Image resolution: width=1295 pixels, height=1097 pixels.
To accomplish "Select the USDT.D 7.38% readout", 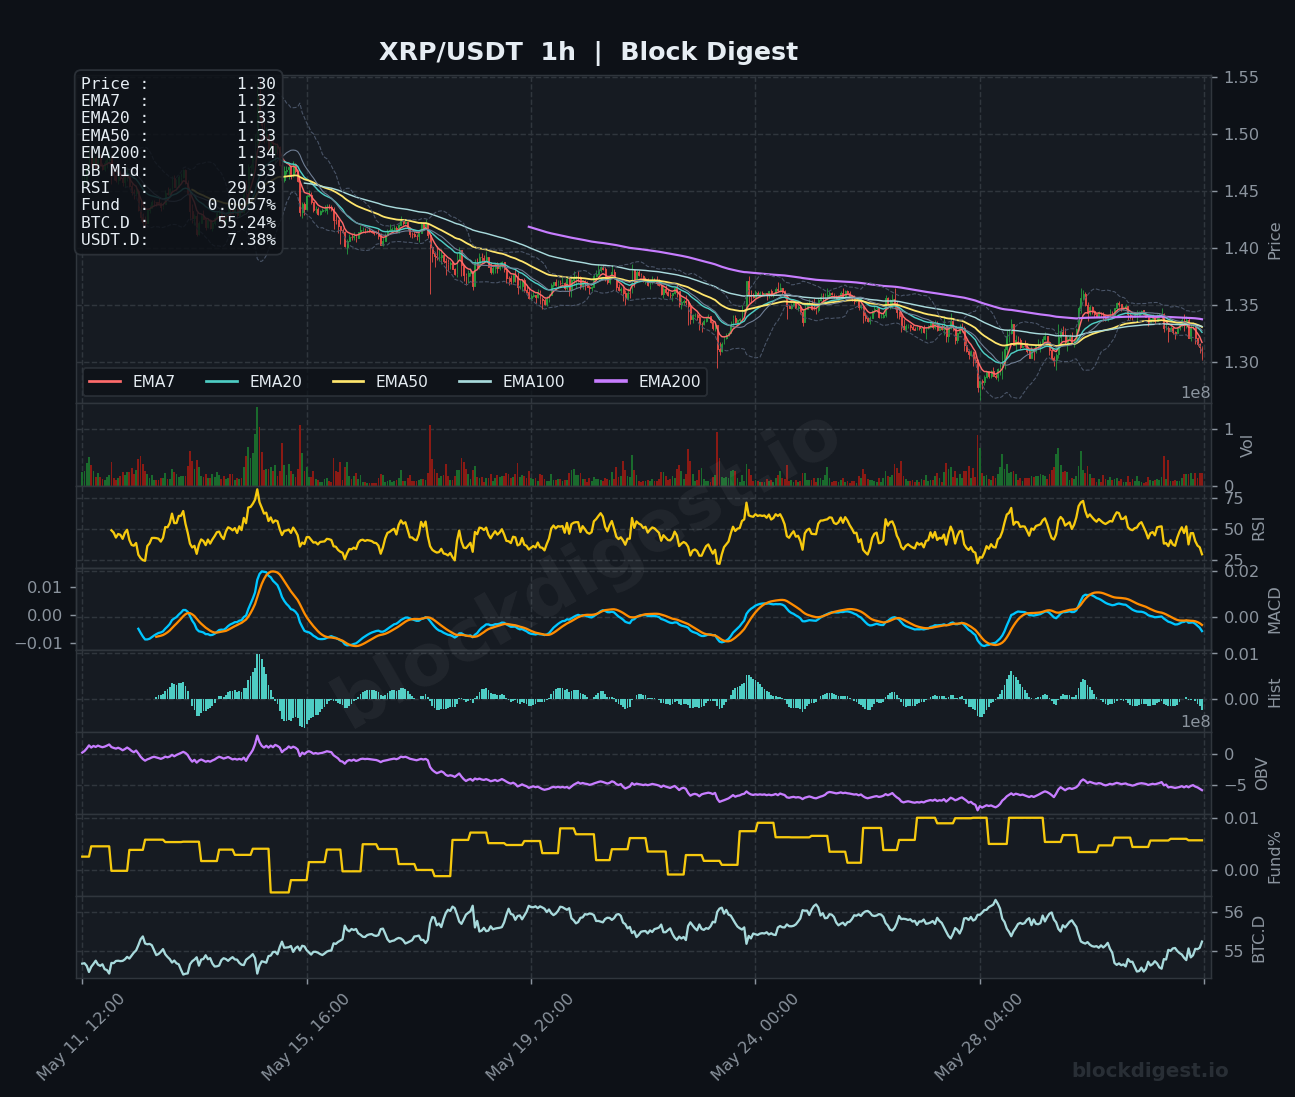I will click(x=178, y=240).
